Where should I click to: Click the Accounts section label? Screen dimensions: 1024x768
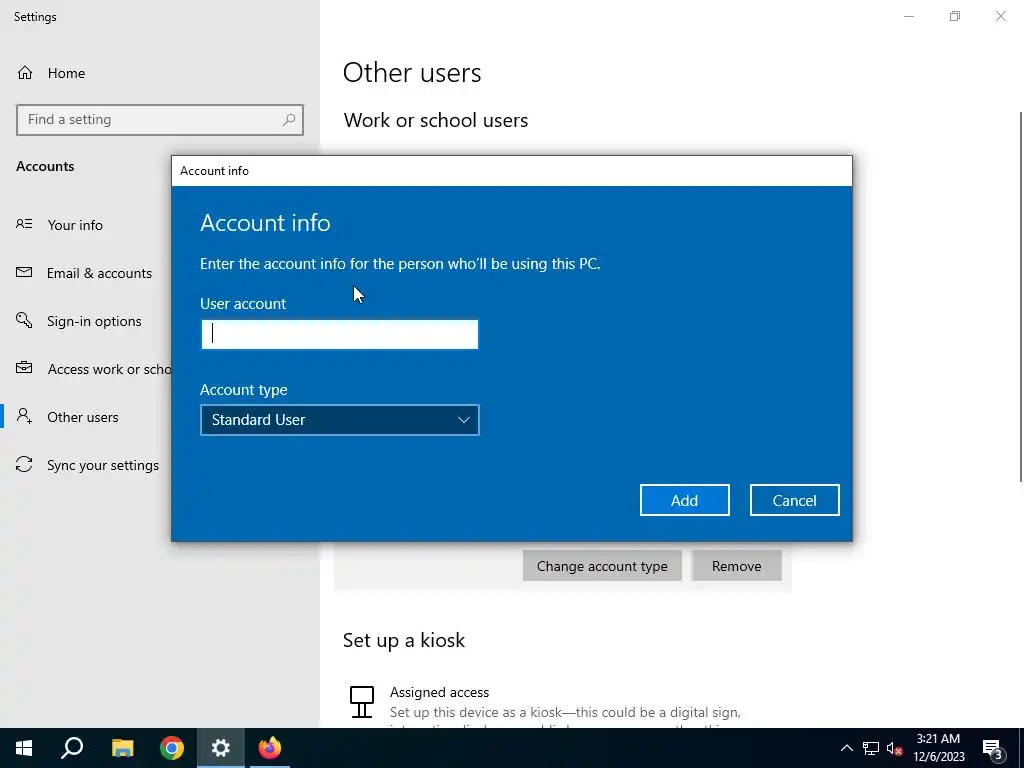pos(45,166)
